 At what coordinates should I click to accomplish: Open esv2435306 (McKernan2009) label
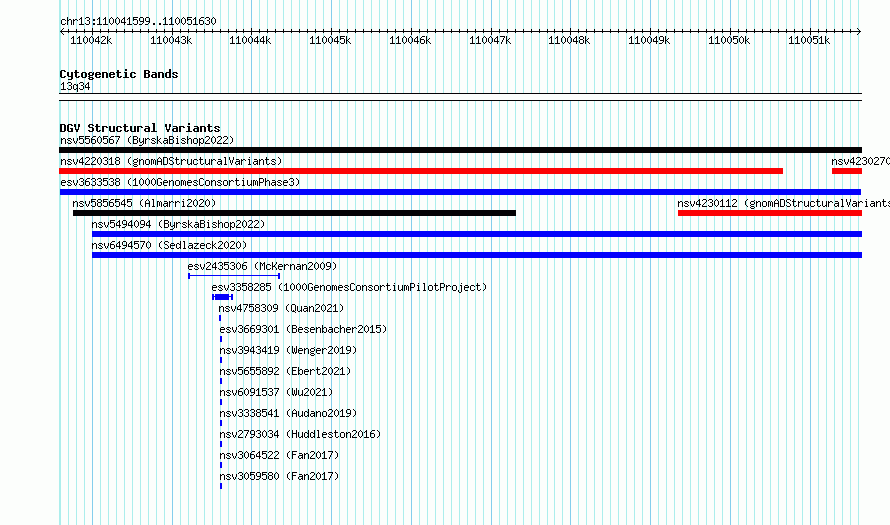click(262, 266)
